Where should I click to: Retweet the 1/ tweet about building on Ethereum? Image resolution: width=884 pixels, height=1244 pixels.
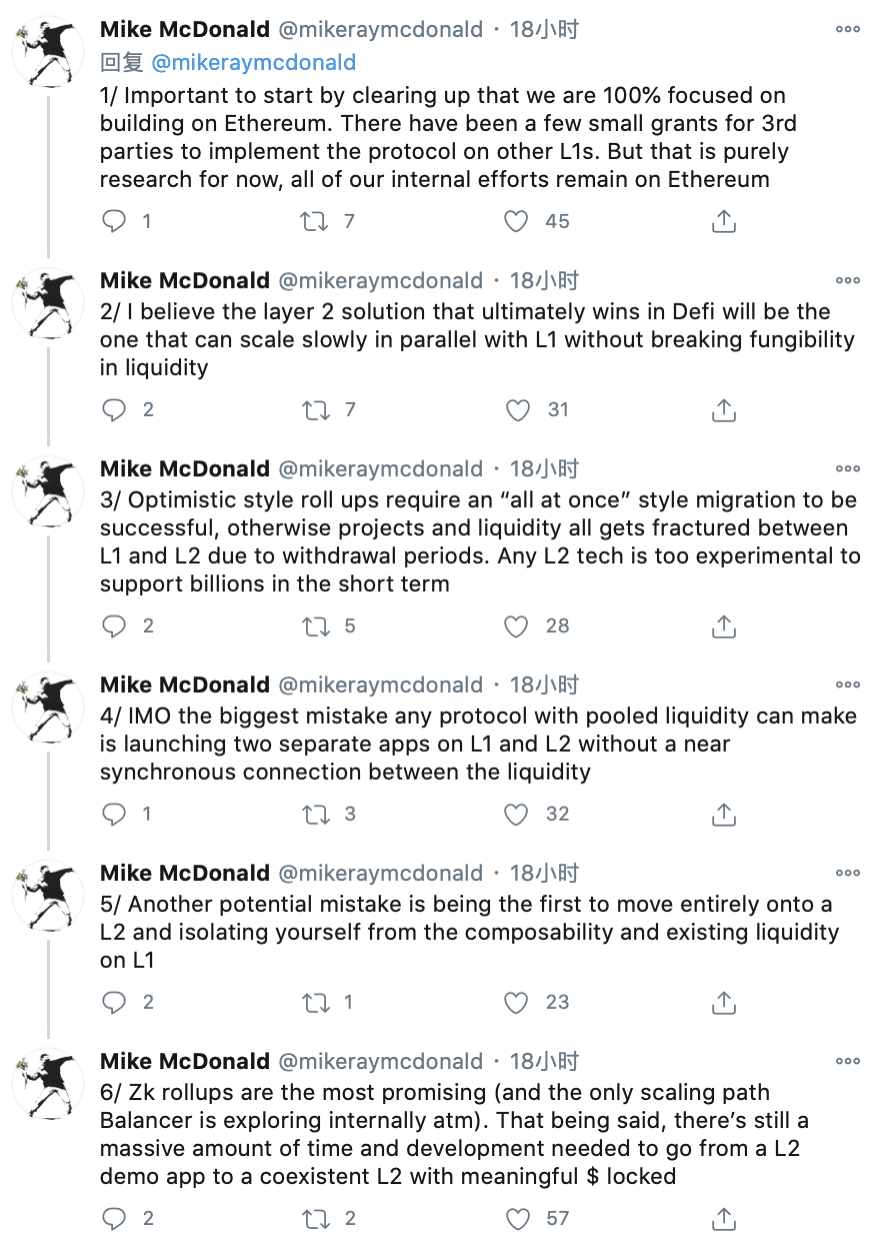[315, 221]
